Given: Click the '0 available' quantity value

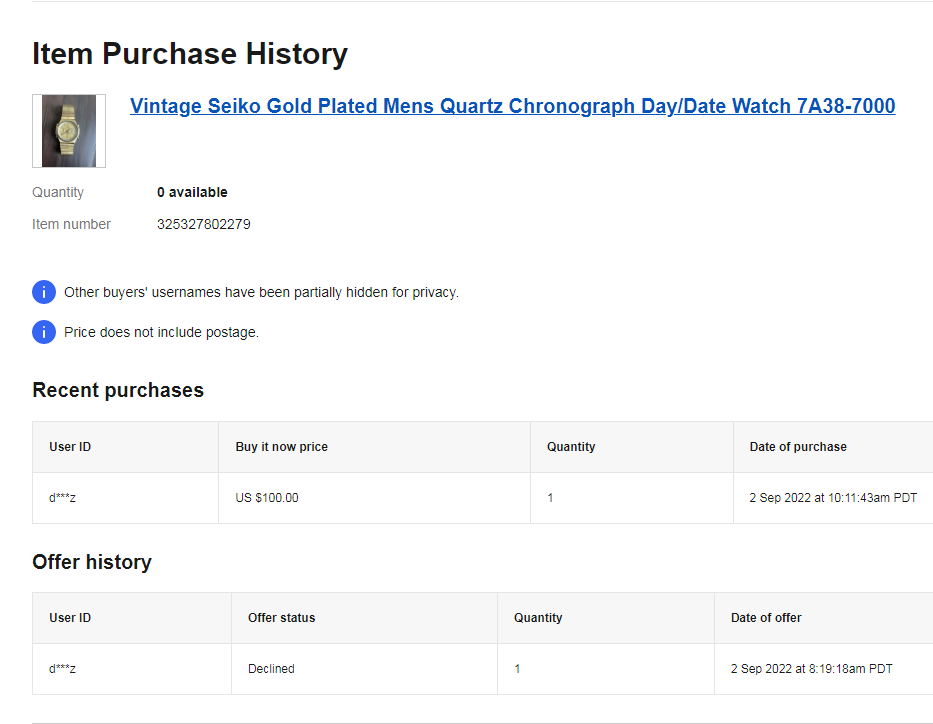Looking at the screenshot, I should 192,192.
